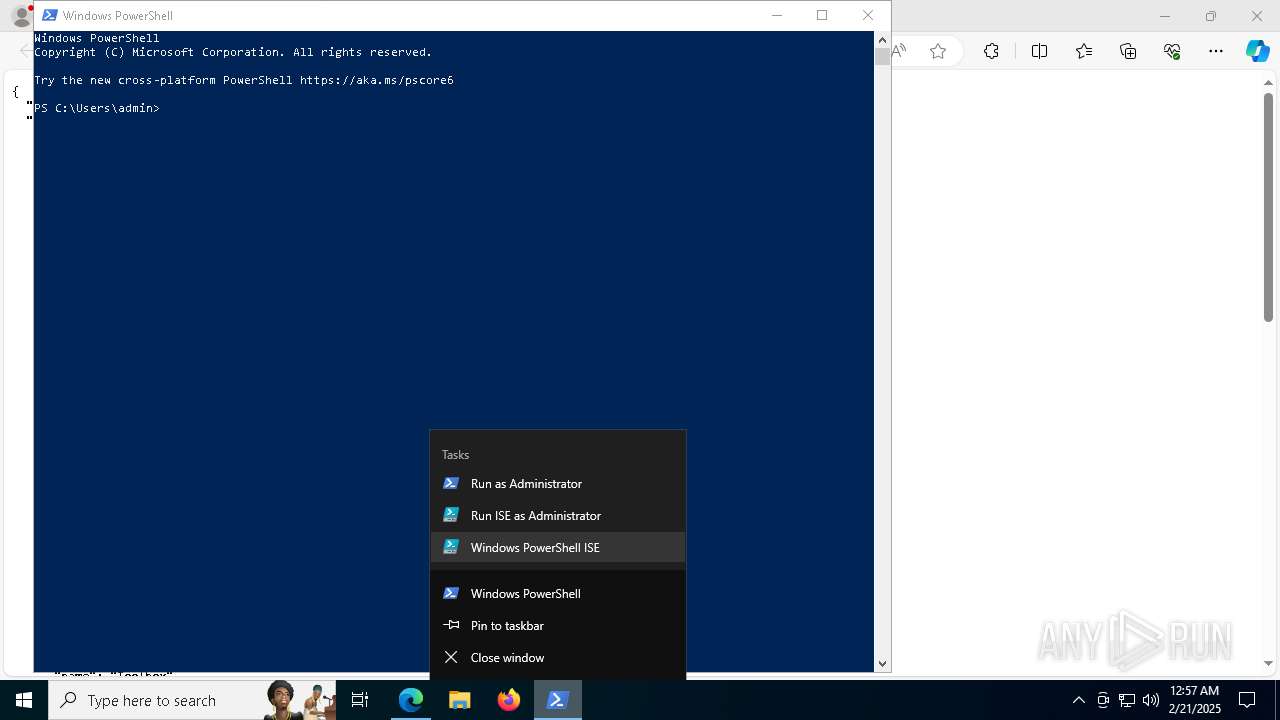Toggle Edge split screen view

1039,51
